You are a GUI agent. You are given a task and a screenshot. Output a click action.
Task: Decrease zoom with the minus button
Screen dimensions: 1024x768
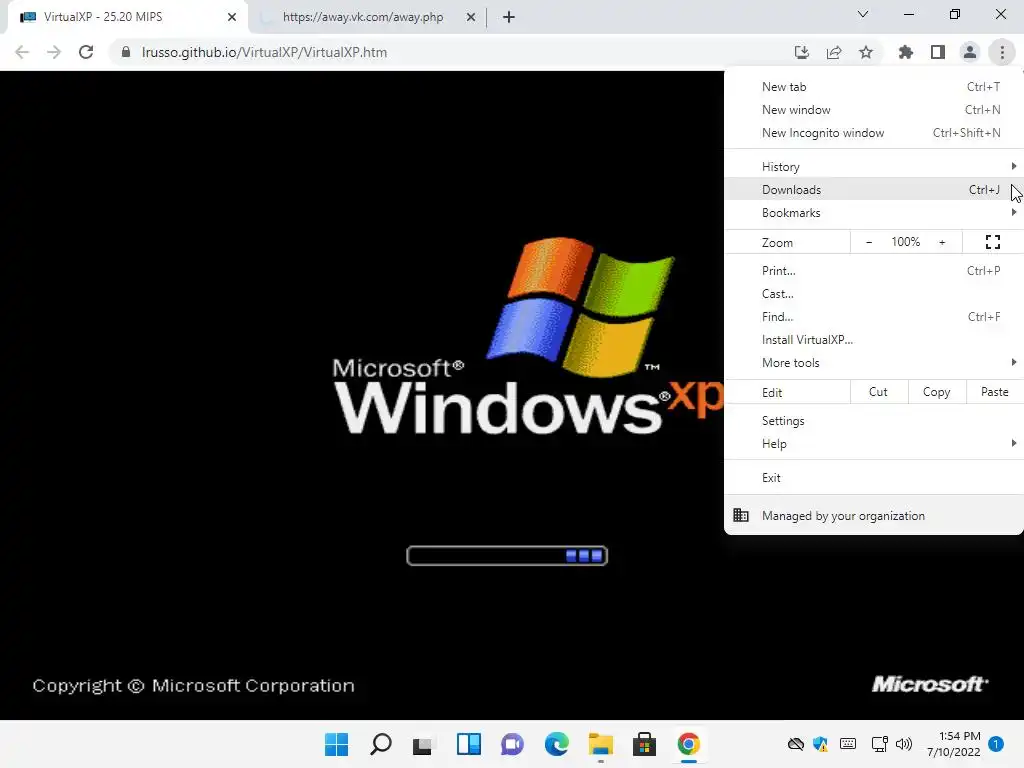[x=869, y=242]
